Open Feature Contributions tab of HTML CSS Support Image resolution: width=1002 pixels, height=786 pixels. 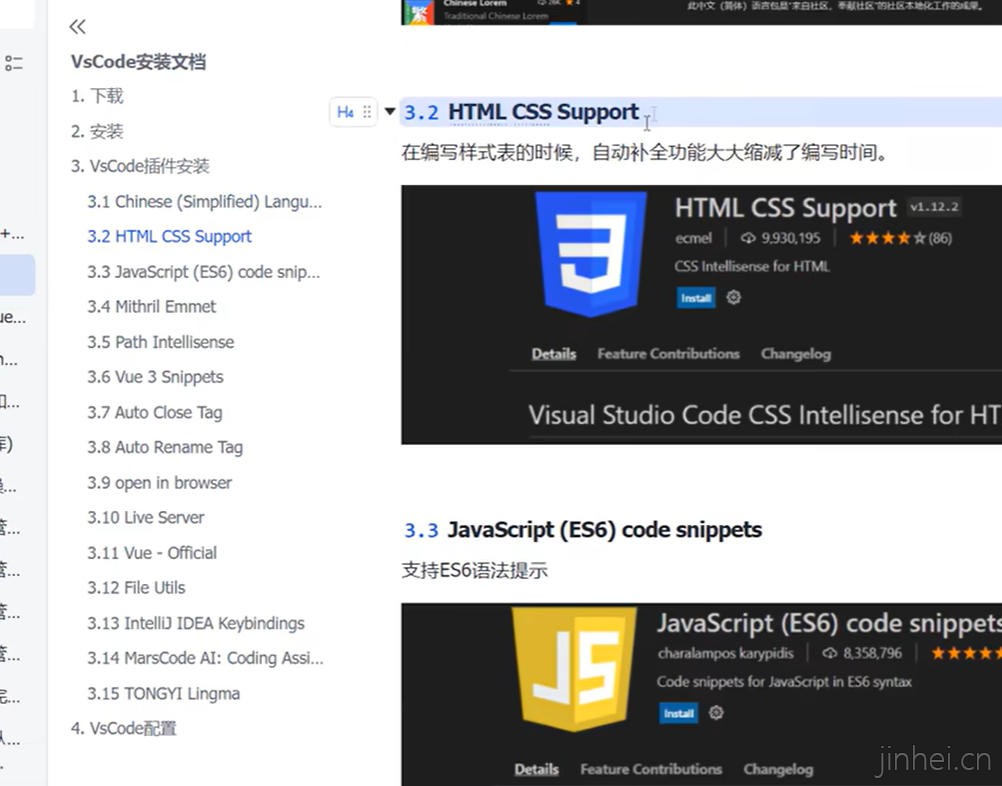coord(668,354)
